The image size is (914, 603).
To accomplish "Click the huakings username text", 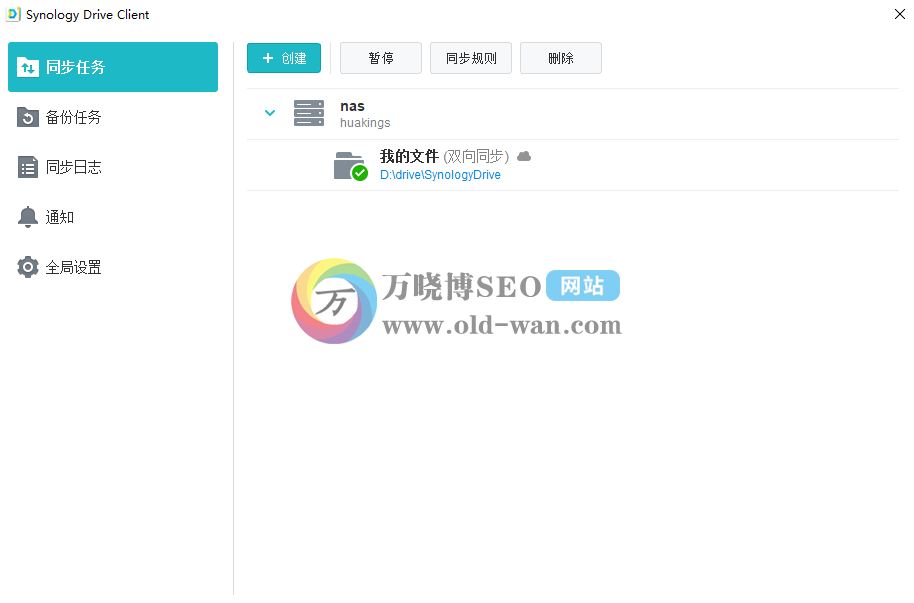I will (365, 123).
